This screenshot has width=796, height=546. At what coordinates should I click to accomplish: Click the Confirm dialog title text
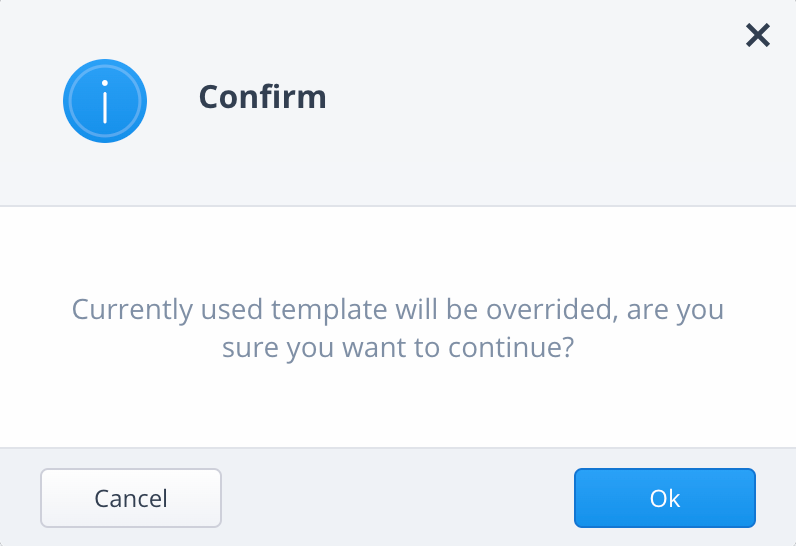262,97
